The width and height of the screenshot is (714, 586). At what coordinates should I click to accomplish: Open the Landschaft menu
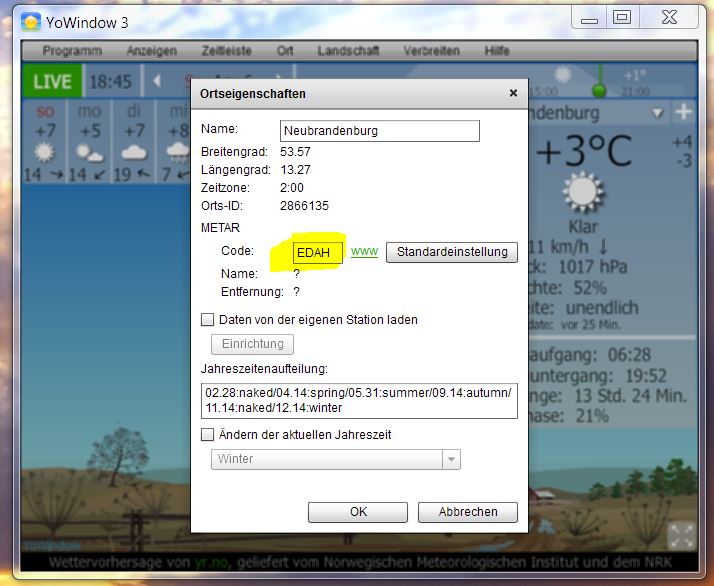[x=348, y=51]
